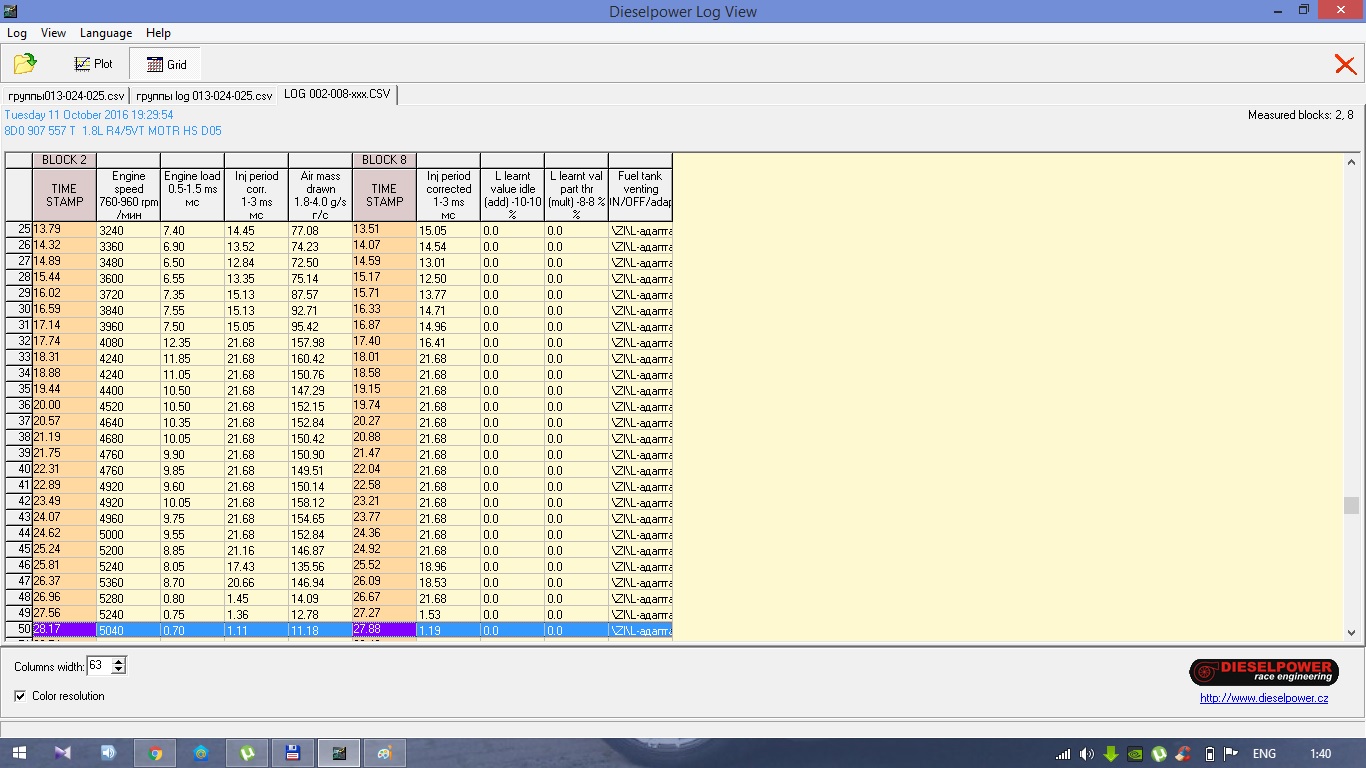The height and width of the screenshot is (768, 1366).
Task: Open the Language menu
Action: click(105, 33)
